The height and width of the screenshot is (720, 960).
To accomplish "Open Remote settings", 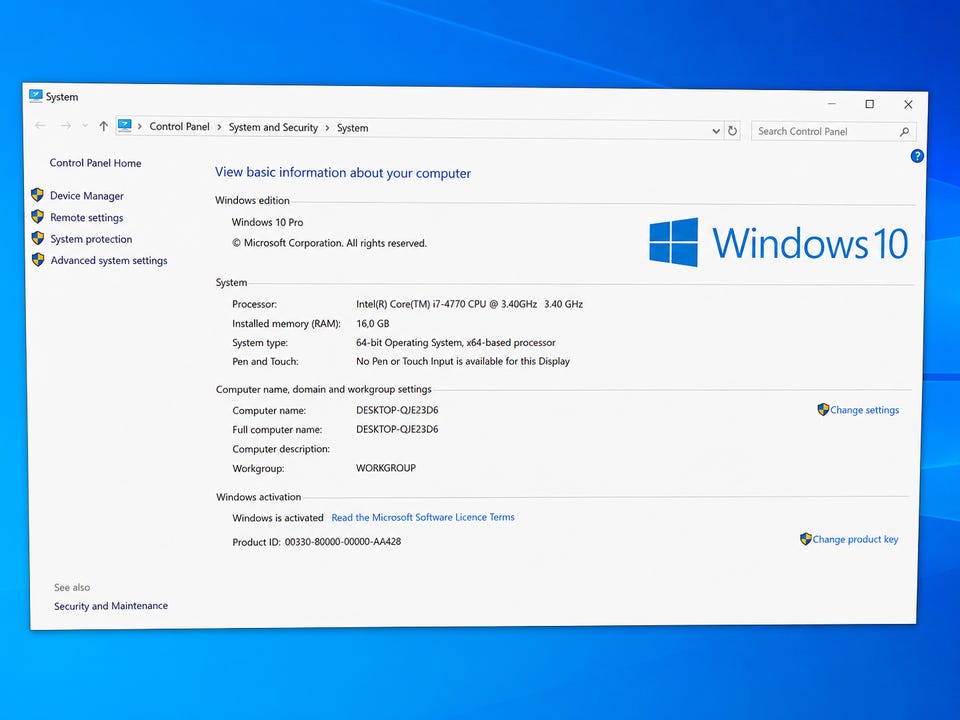I will click(x=86, y=217).
